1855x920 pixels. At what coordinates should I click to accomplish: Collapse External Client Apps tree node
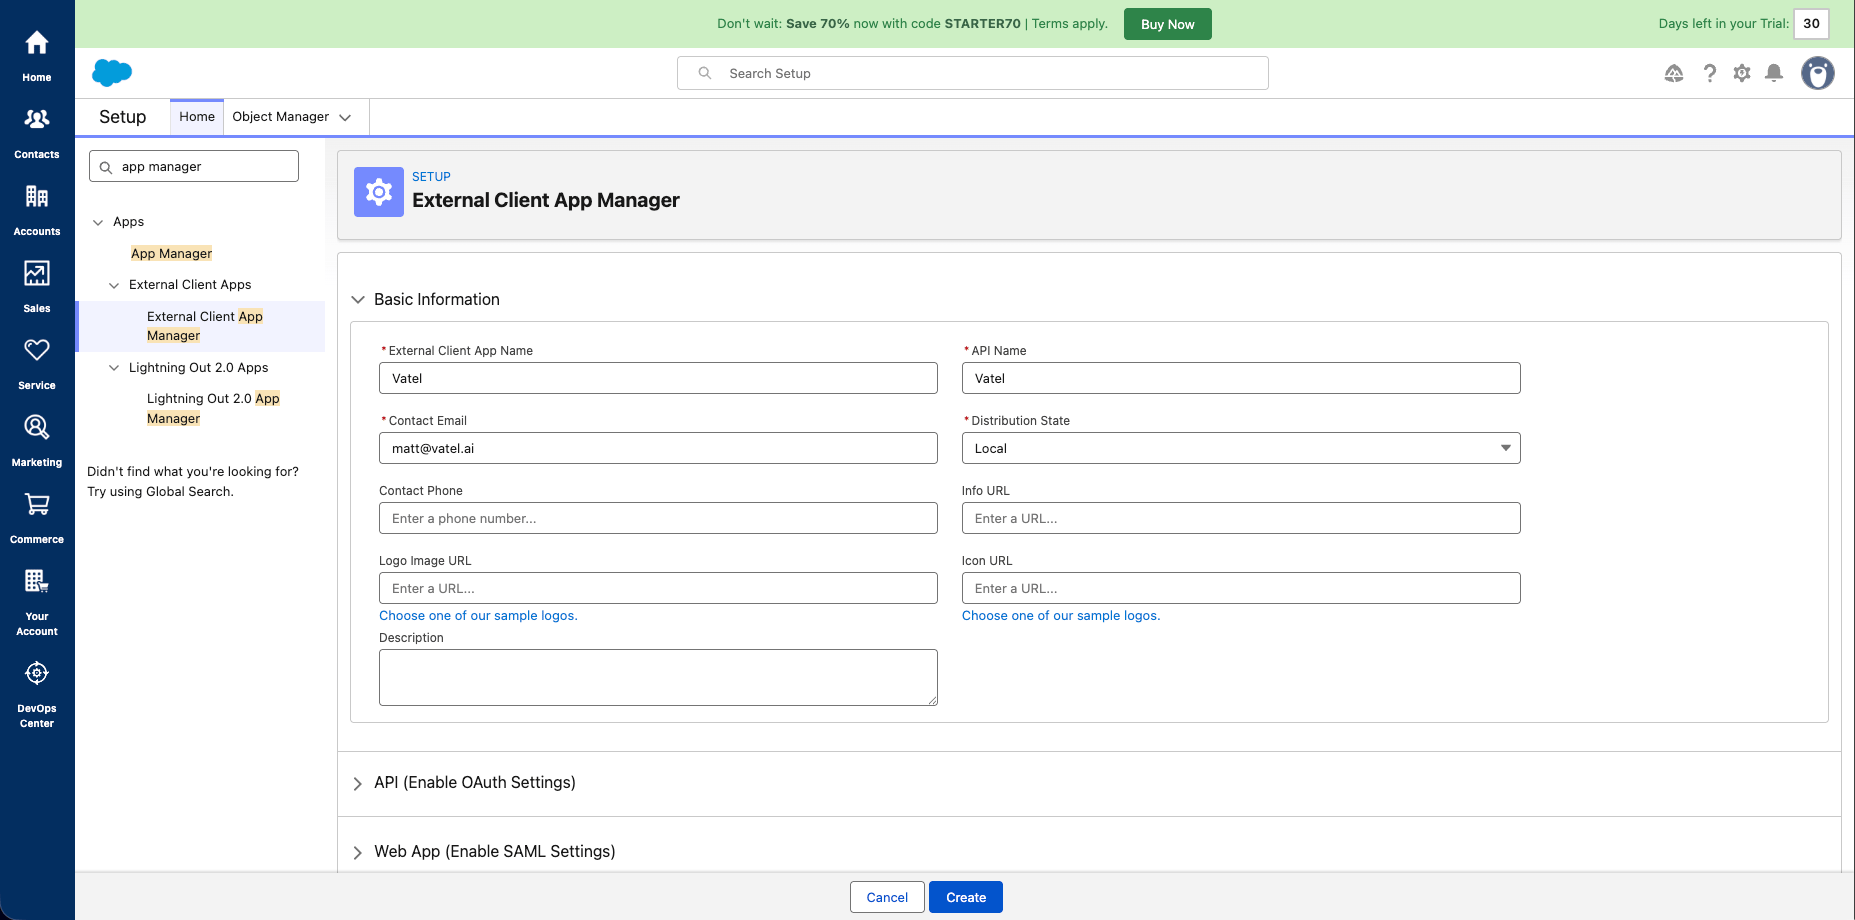(114, 286)
